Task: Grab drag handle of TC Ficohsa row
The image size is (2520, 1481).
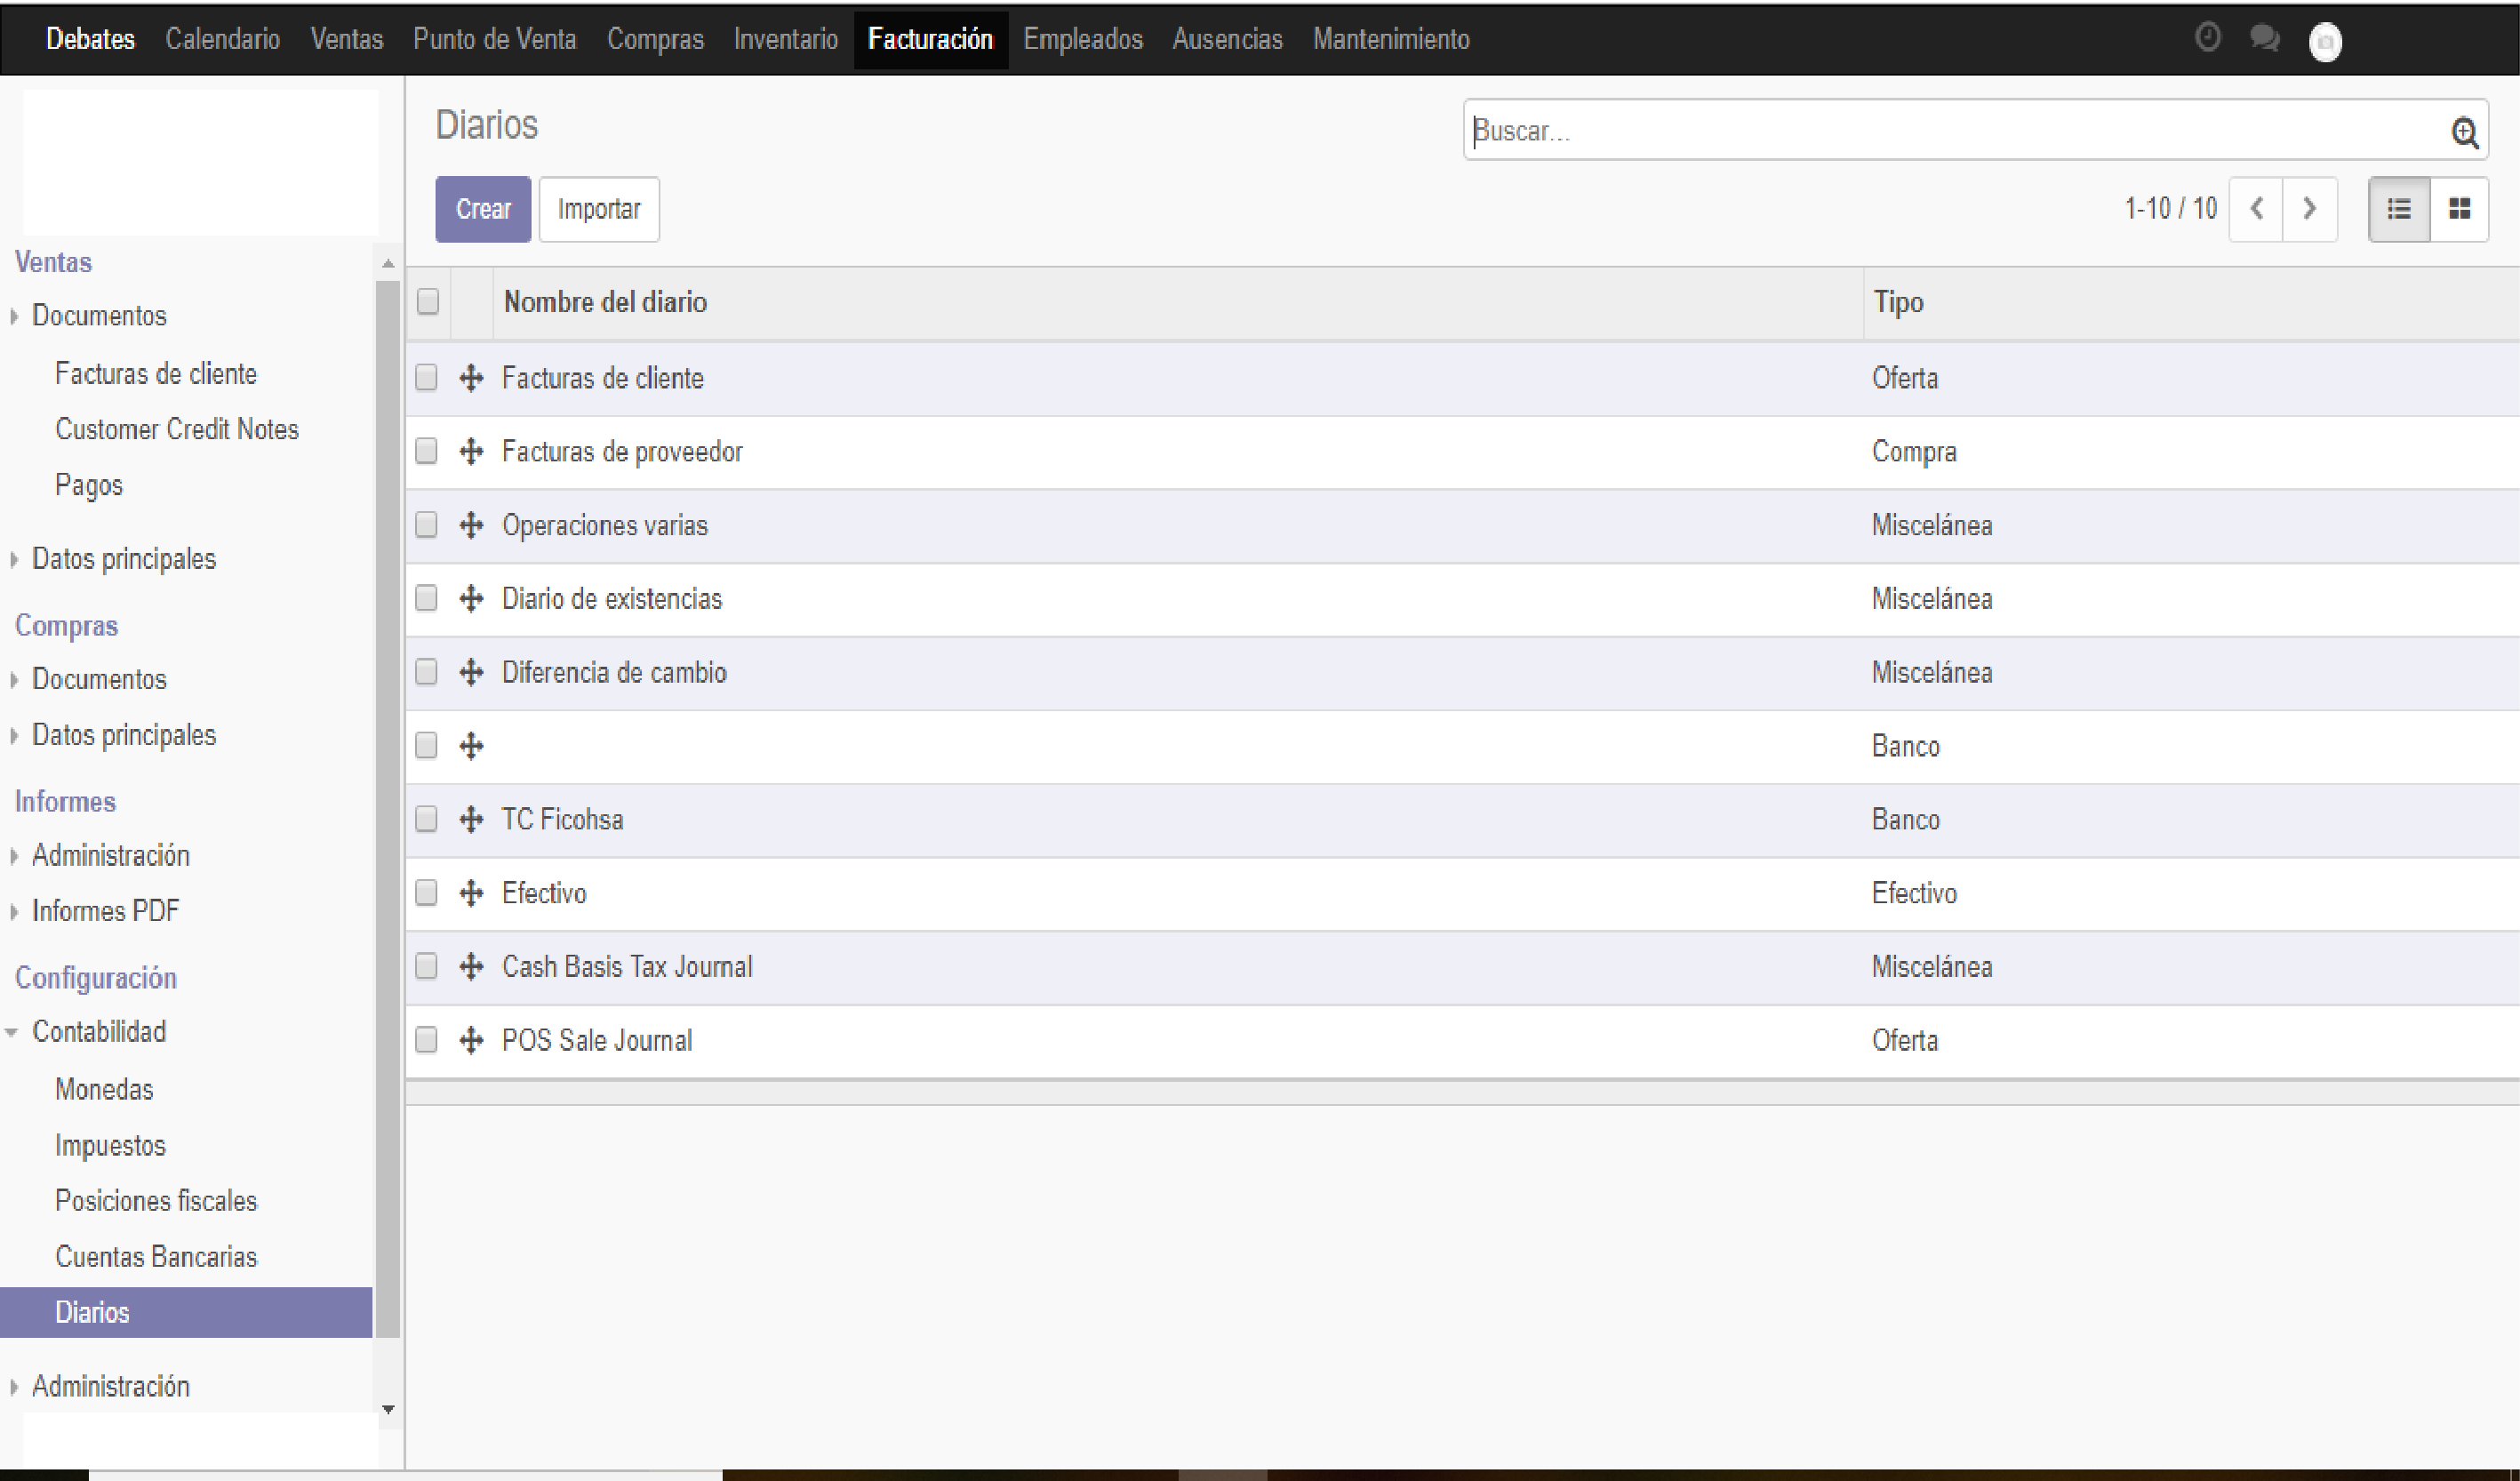Action: coord(471,820)
